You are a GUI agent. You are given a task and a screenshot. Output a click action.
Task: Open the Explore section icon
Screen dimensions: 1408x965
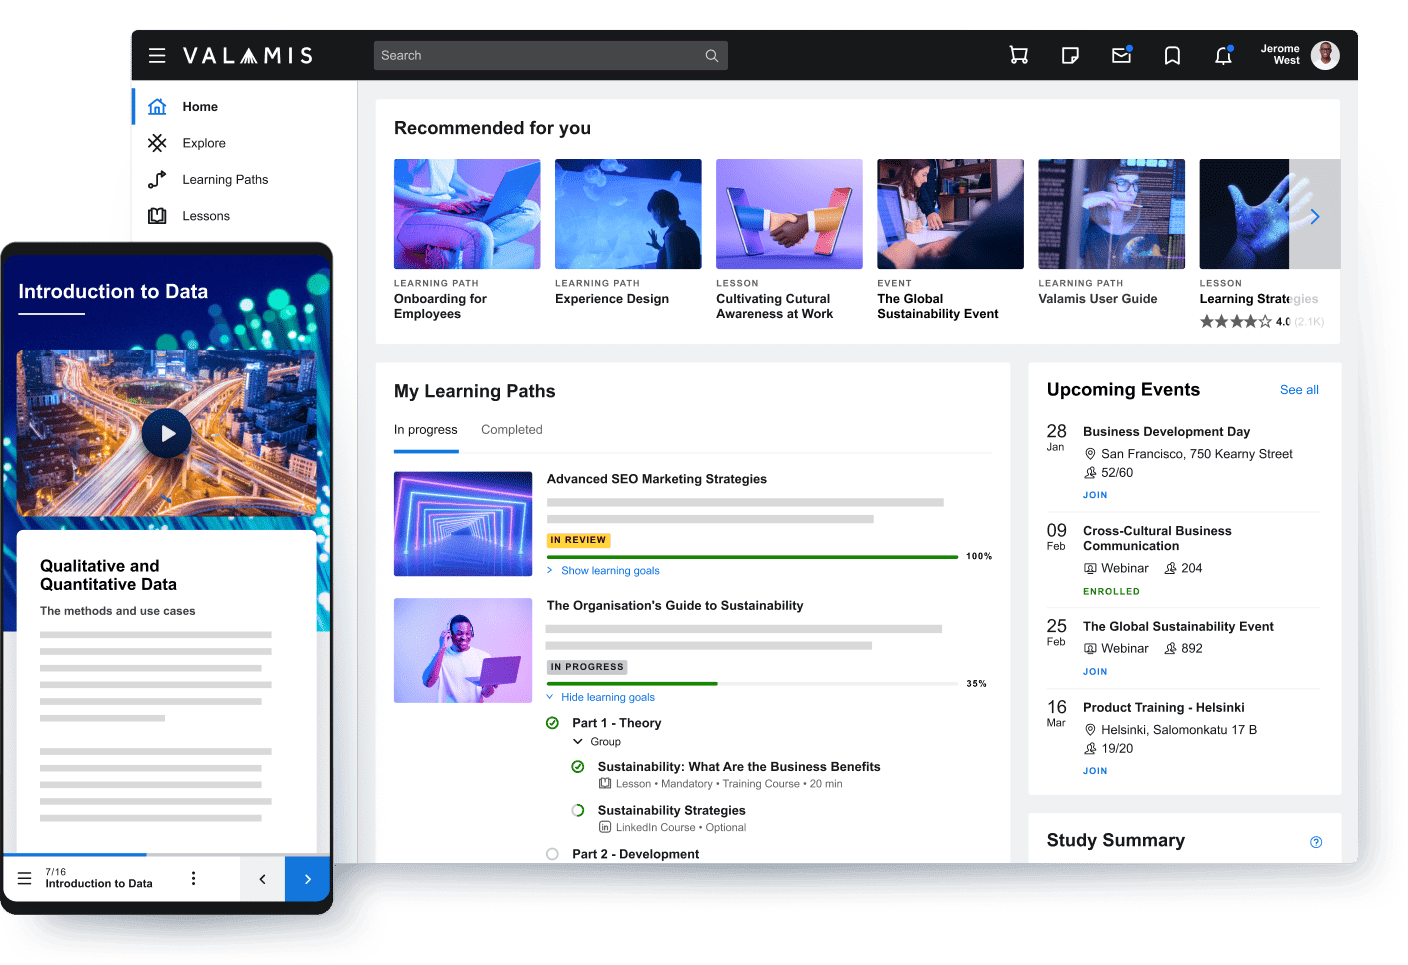[x=157, y=143]
